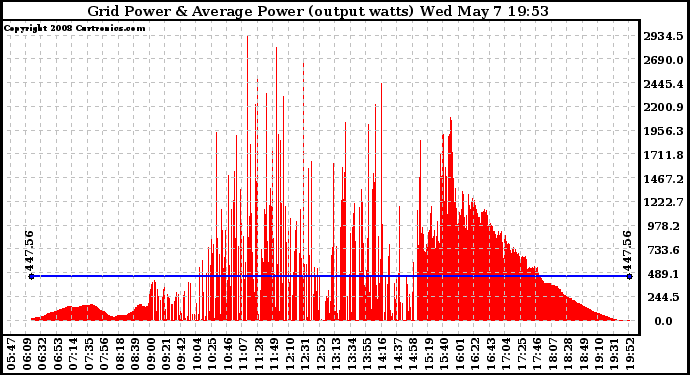
Task: Click the 08:39 time label
Action: tap(135, 354)
